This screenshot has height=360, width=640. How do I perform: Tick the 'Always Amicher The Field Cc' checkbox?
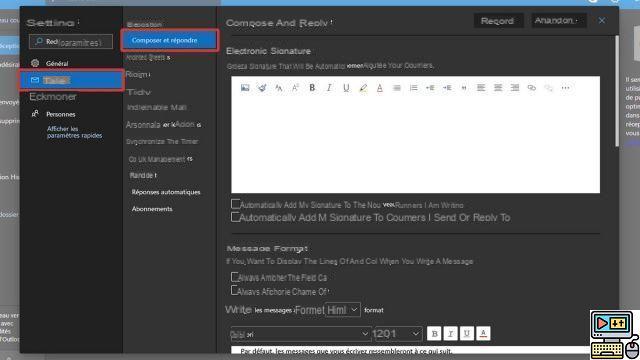pyautogui.click(x=235, y=277)
